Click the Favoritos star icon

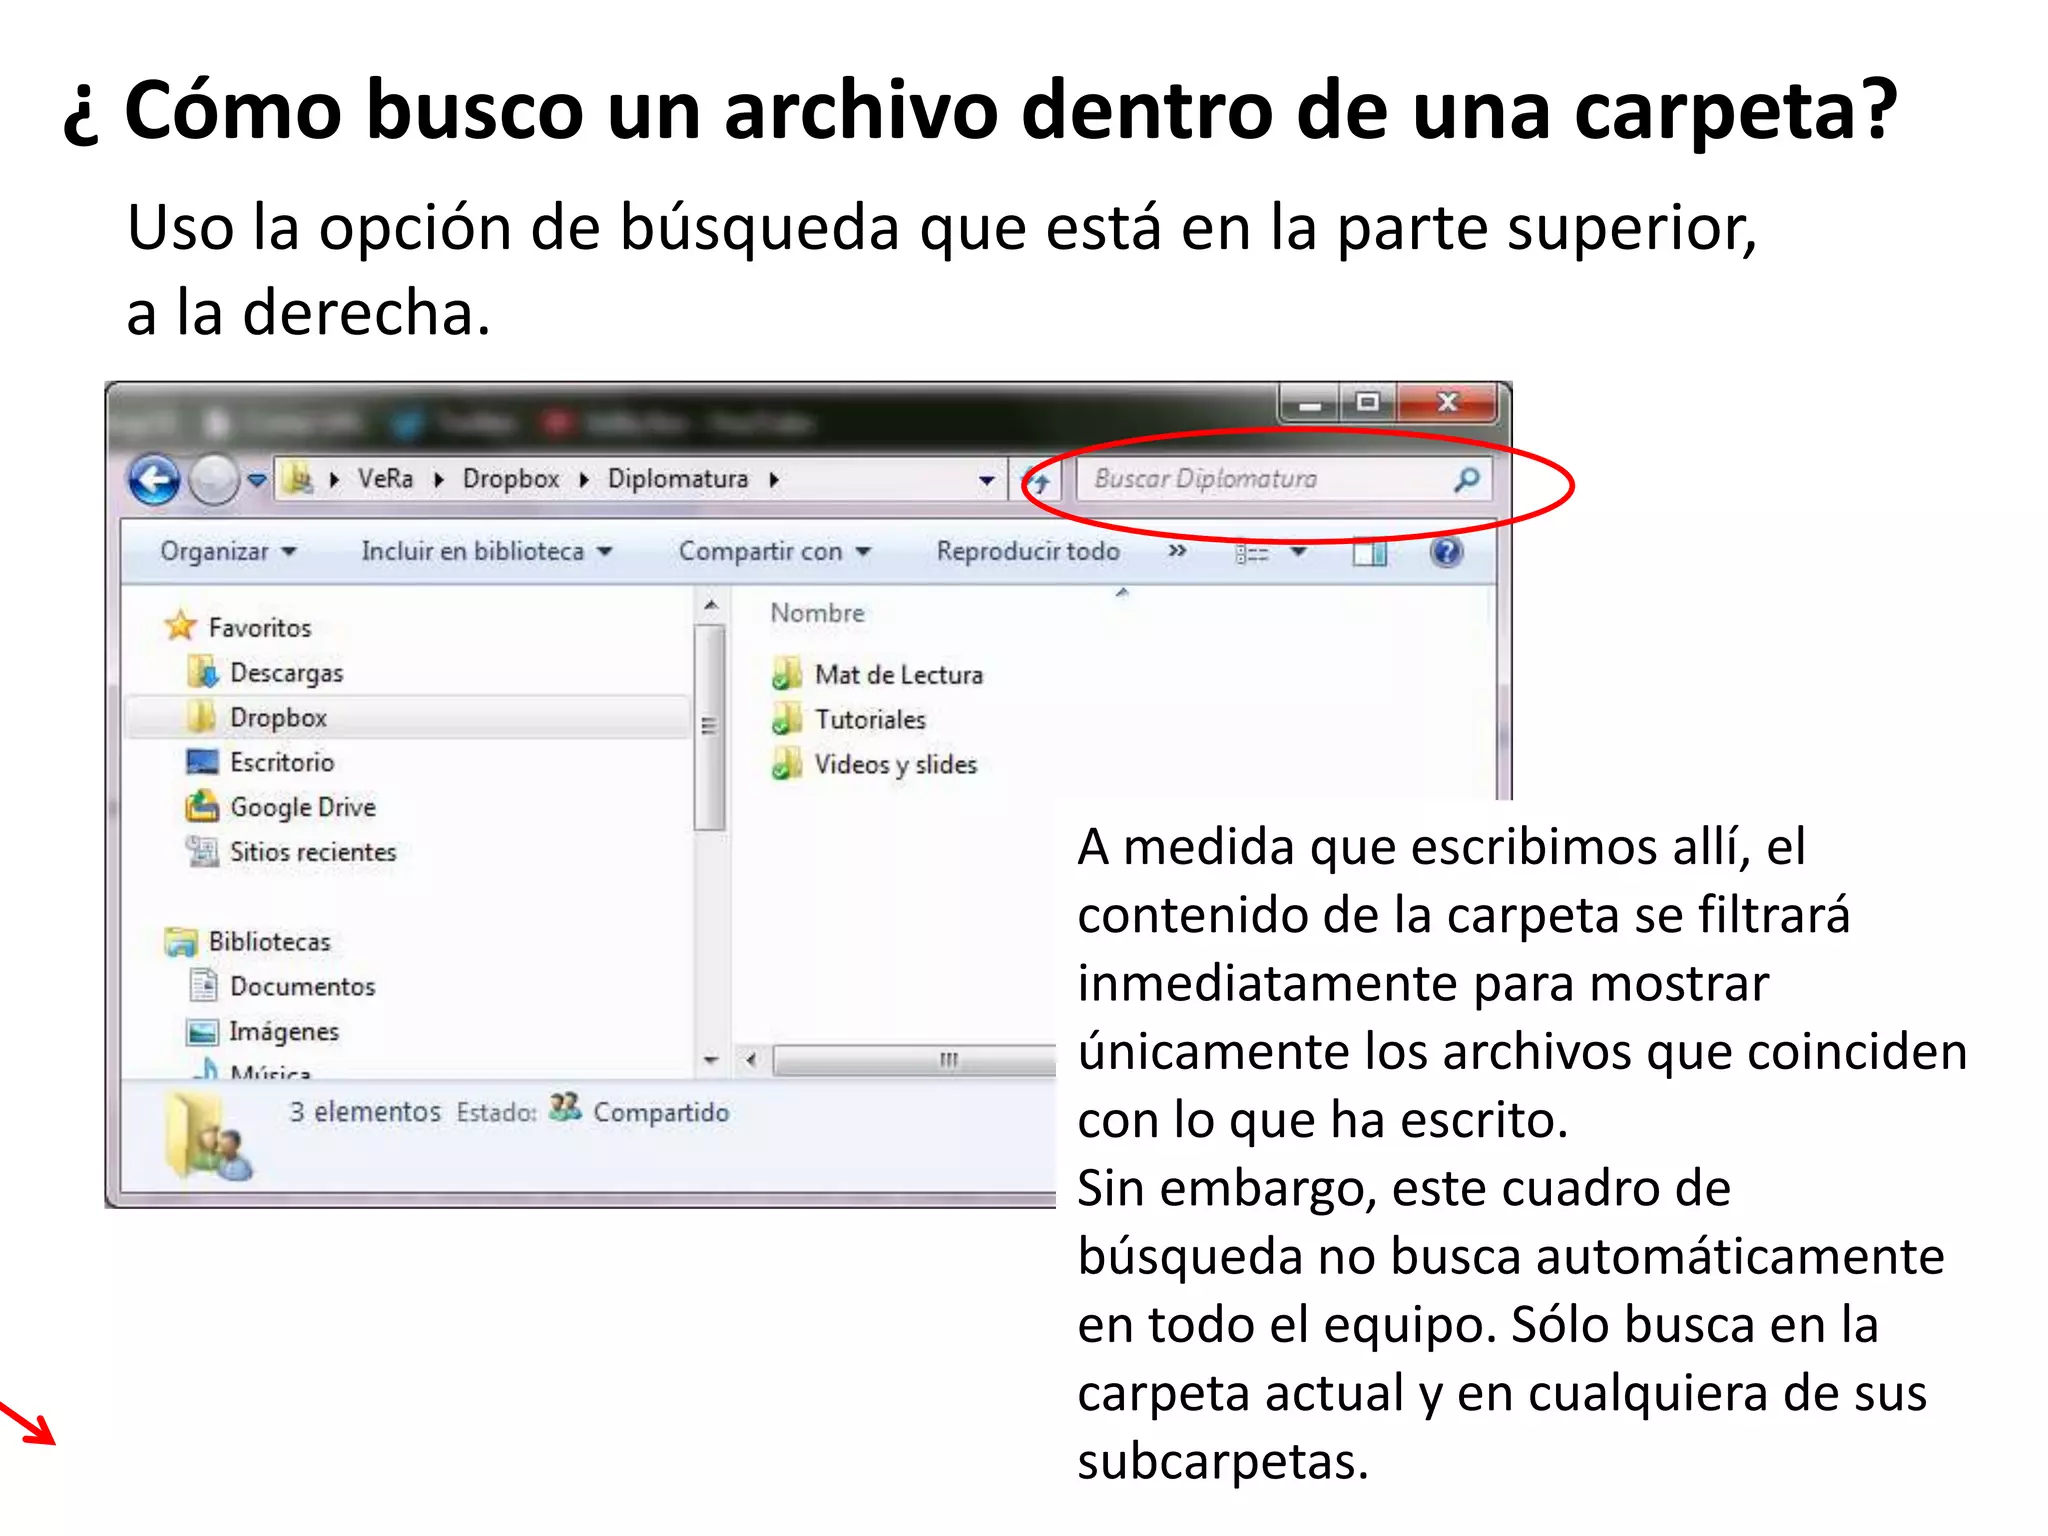tap(180, 626)
